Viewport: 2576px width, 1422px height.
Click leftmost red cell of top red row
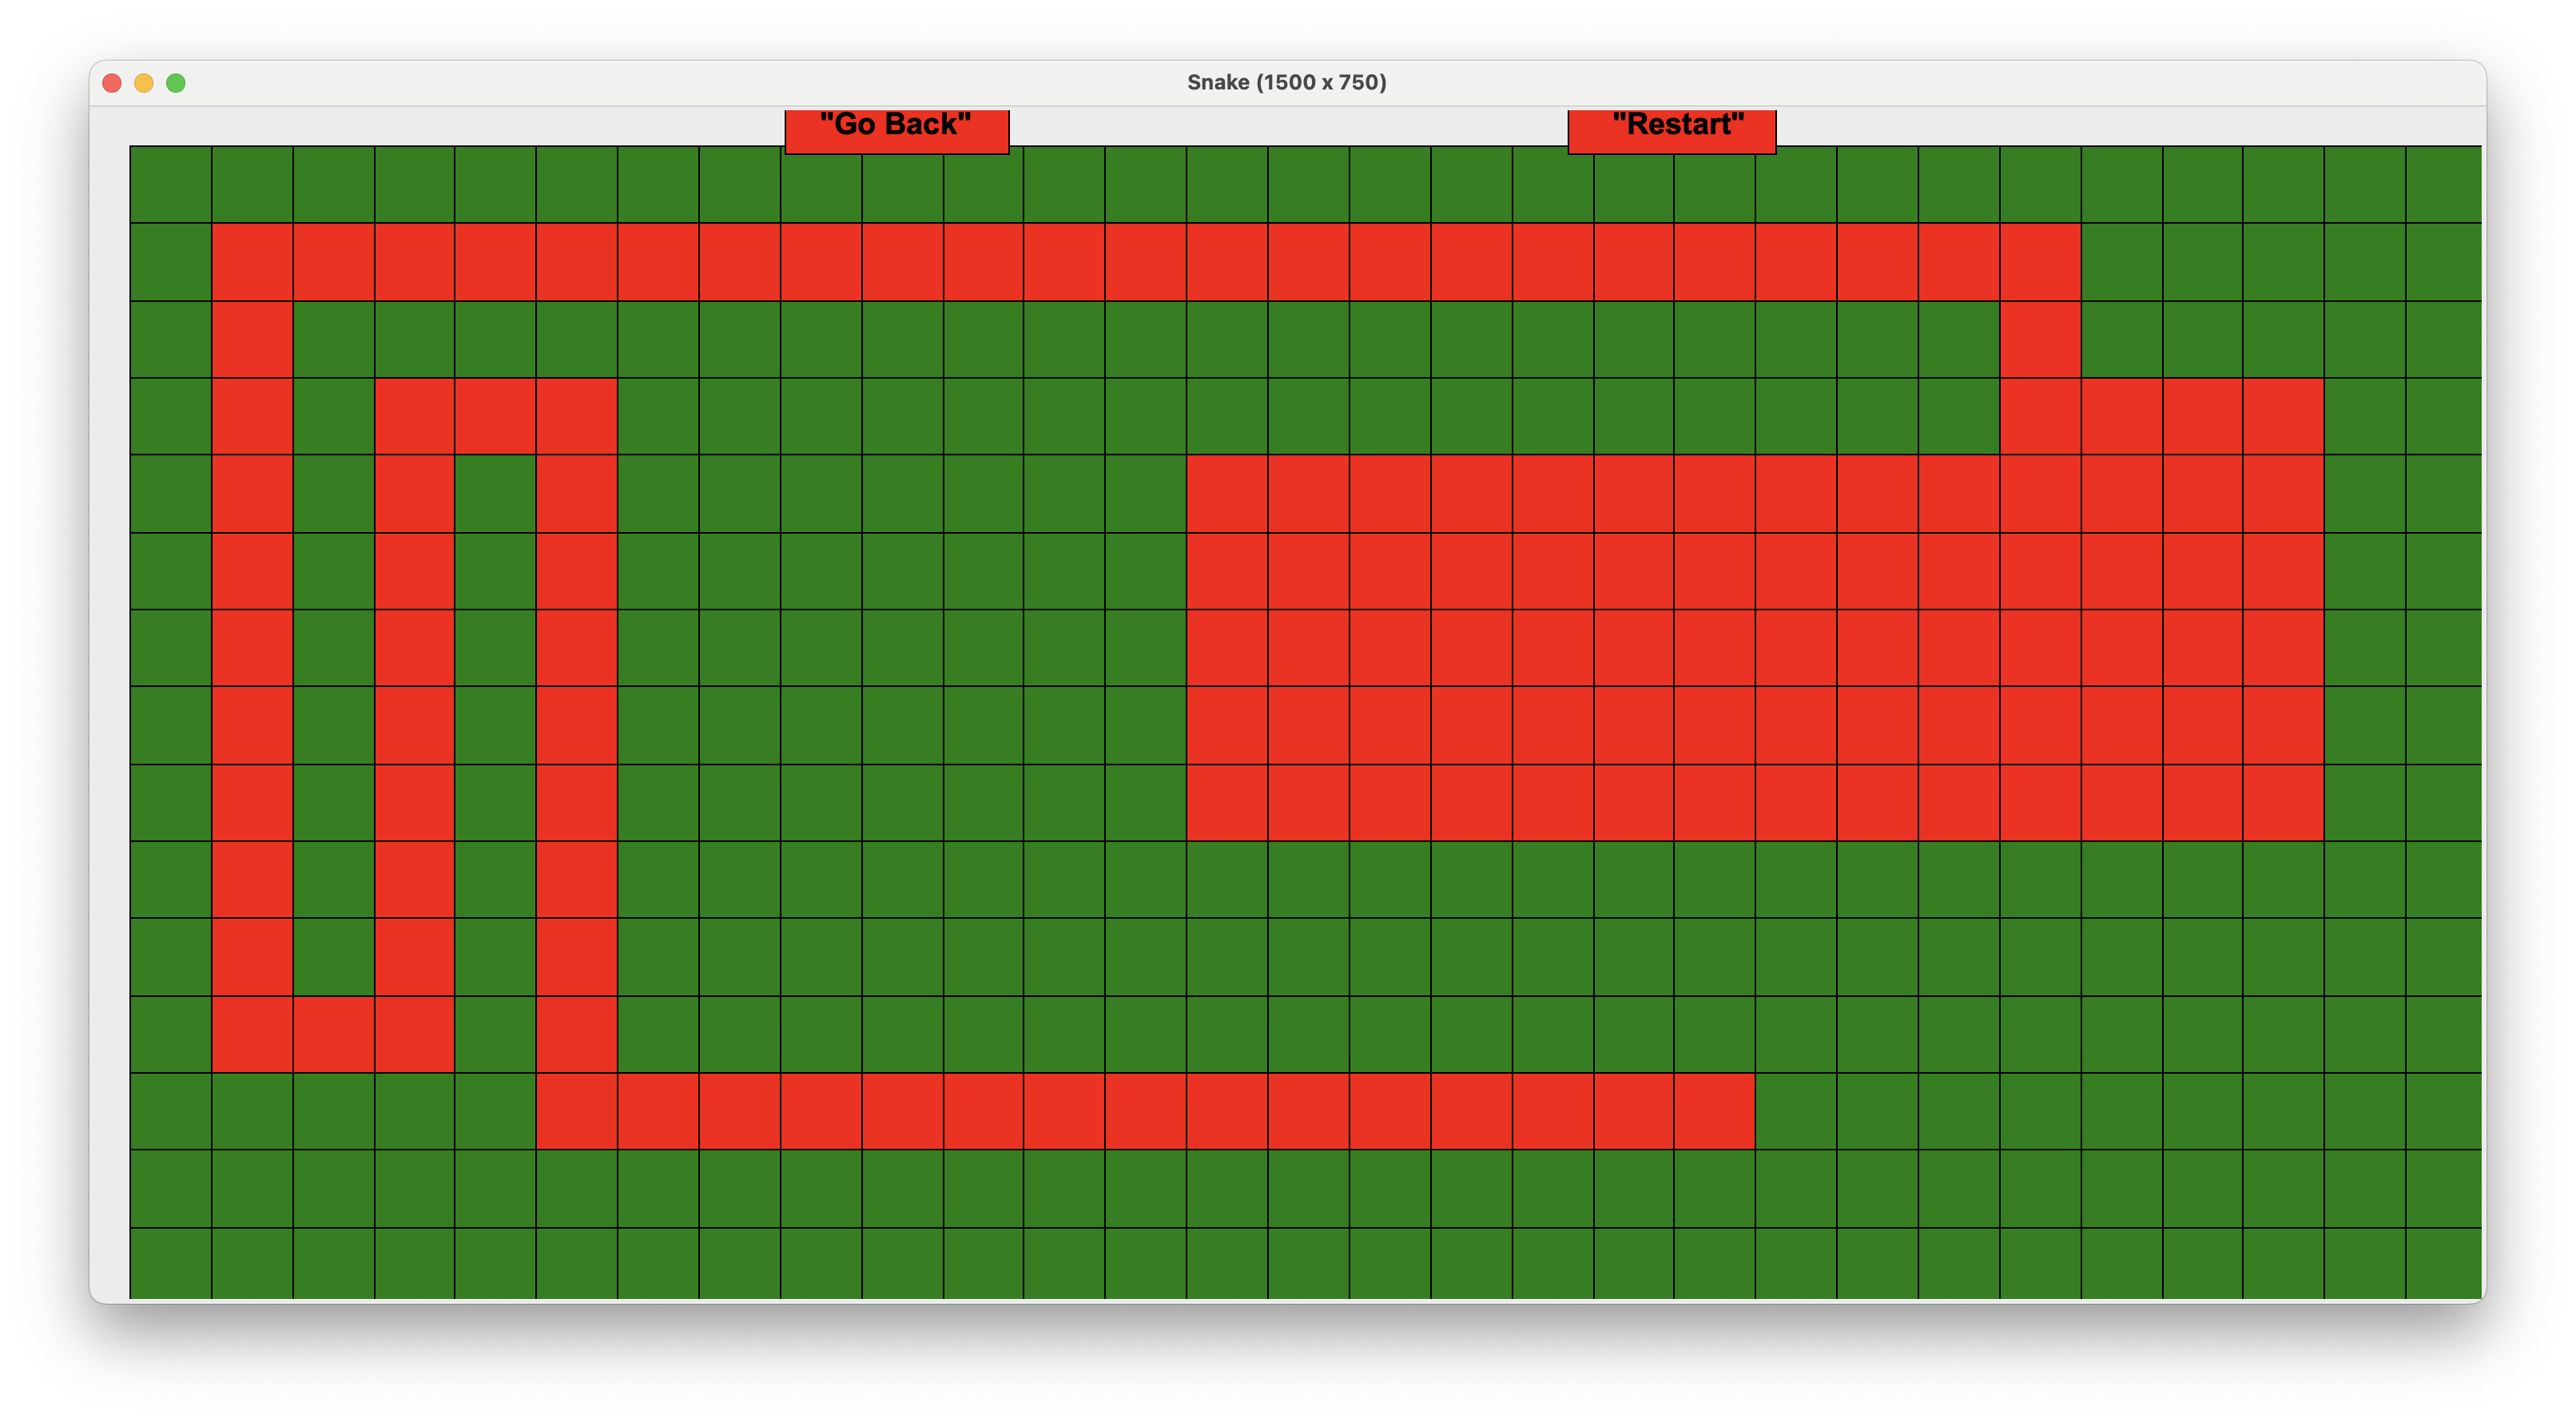pyautogui.click(x=252, y=262)
